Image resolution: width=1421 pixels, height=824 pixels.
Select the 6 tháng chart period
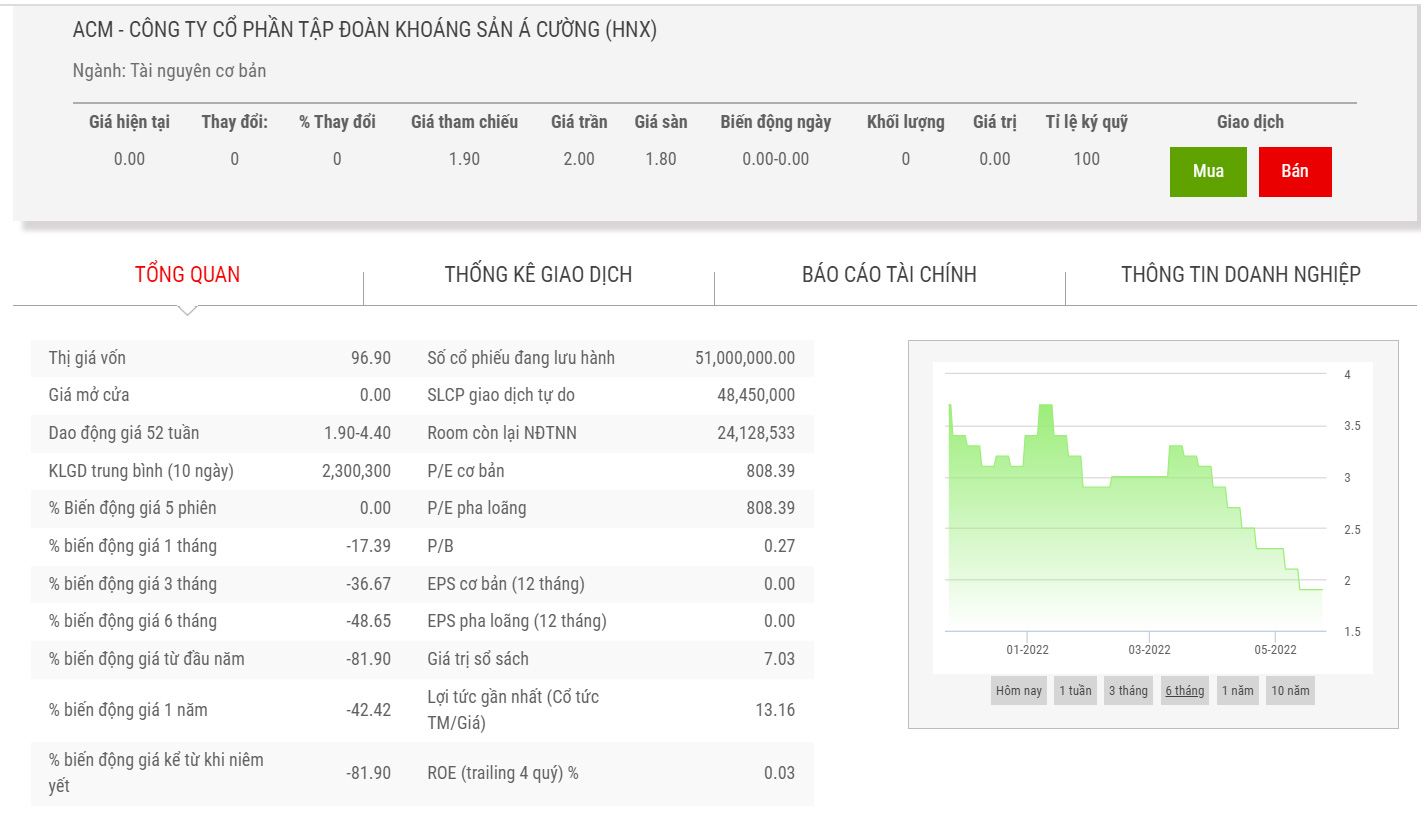tap(1184, 691)
